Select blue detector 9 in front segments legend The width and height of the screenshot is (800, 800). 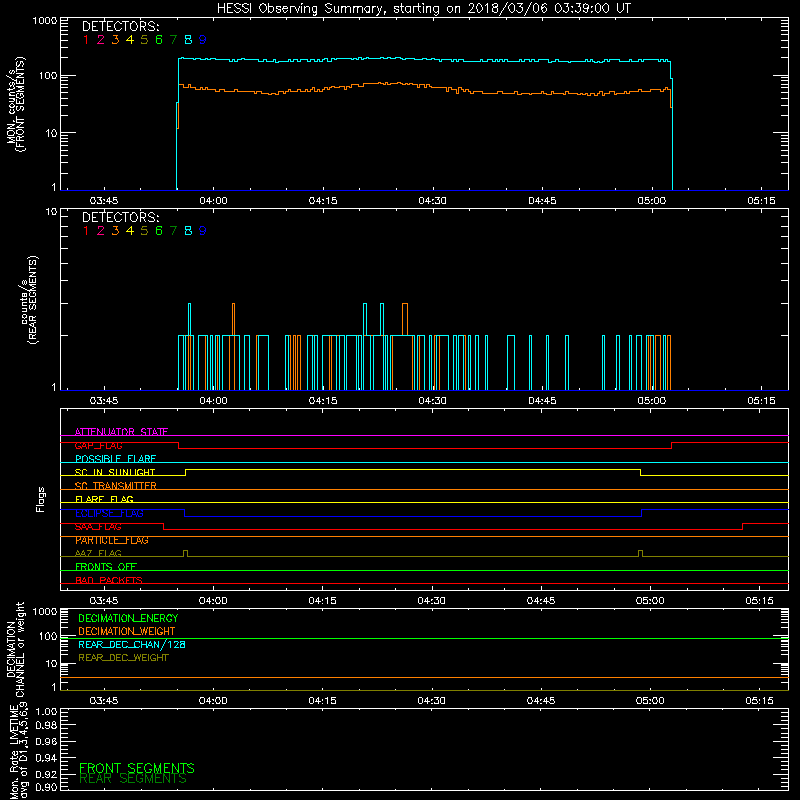[203, 40]
